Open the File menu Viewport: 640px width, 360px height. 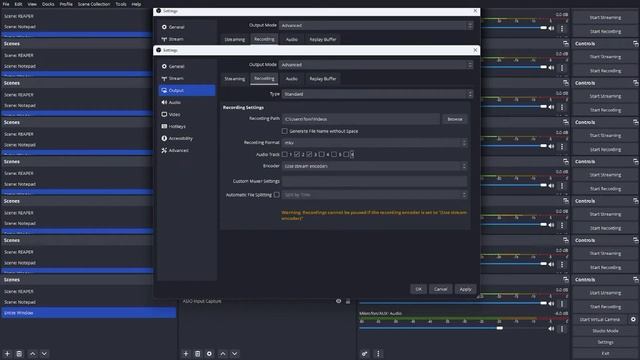[6, 4]
